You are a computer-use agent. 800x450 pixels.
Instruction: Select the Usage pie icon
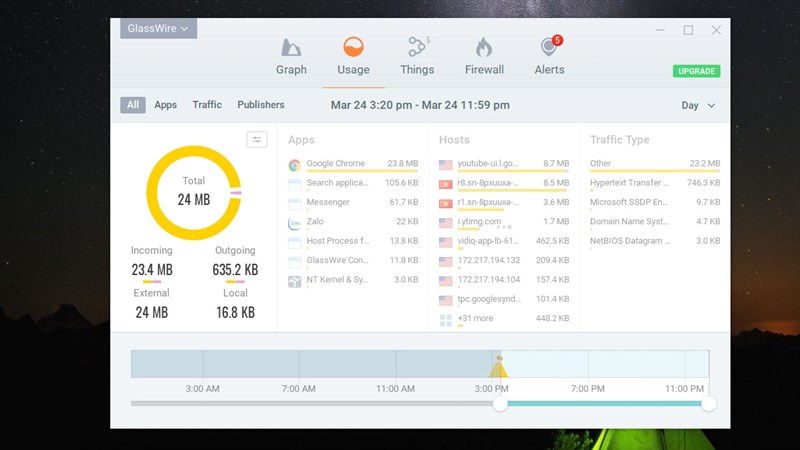point(353,47)
